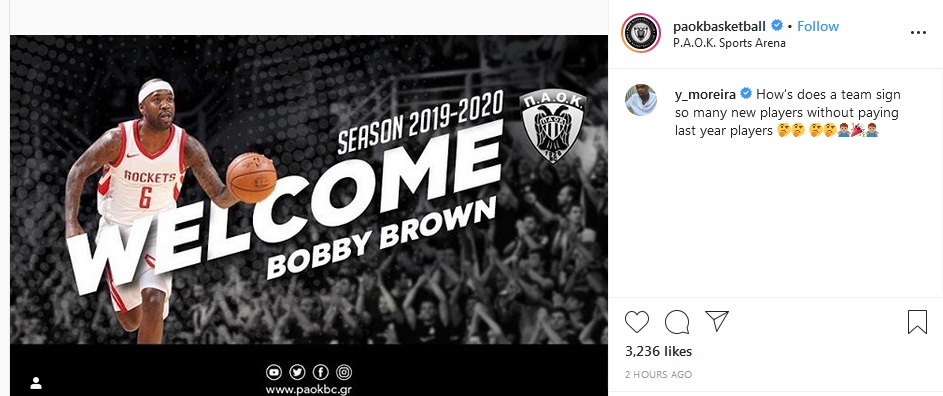Click Instagram icon in image footer
This screenshot has height=396, width=943.
pos(344,373)
